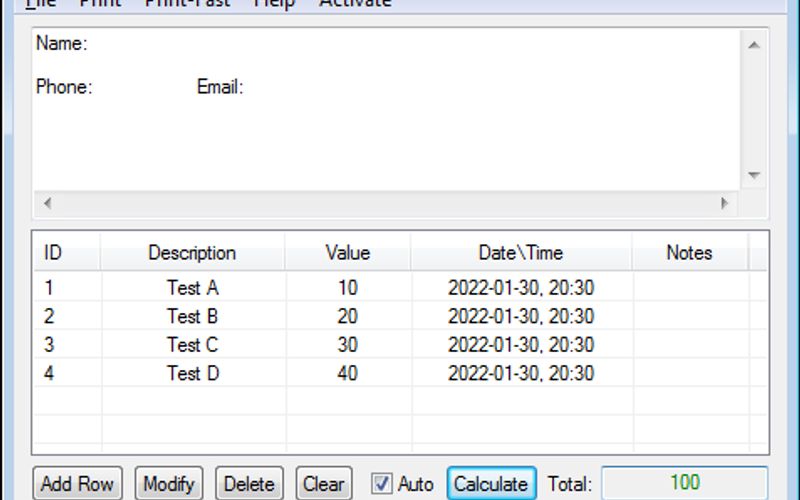Click the left arrow of horizontal scrollbar
This screenshot has width=800, height=500.
pyautogui.click(x=47, y=203)
